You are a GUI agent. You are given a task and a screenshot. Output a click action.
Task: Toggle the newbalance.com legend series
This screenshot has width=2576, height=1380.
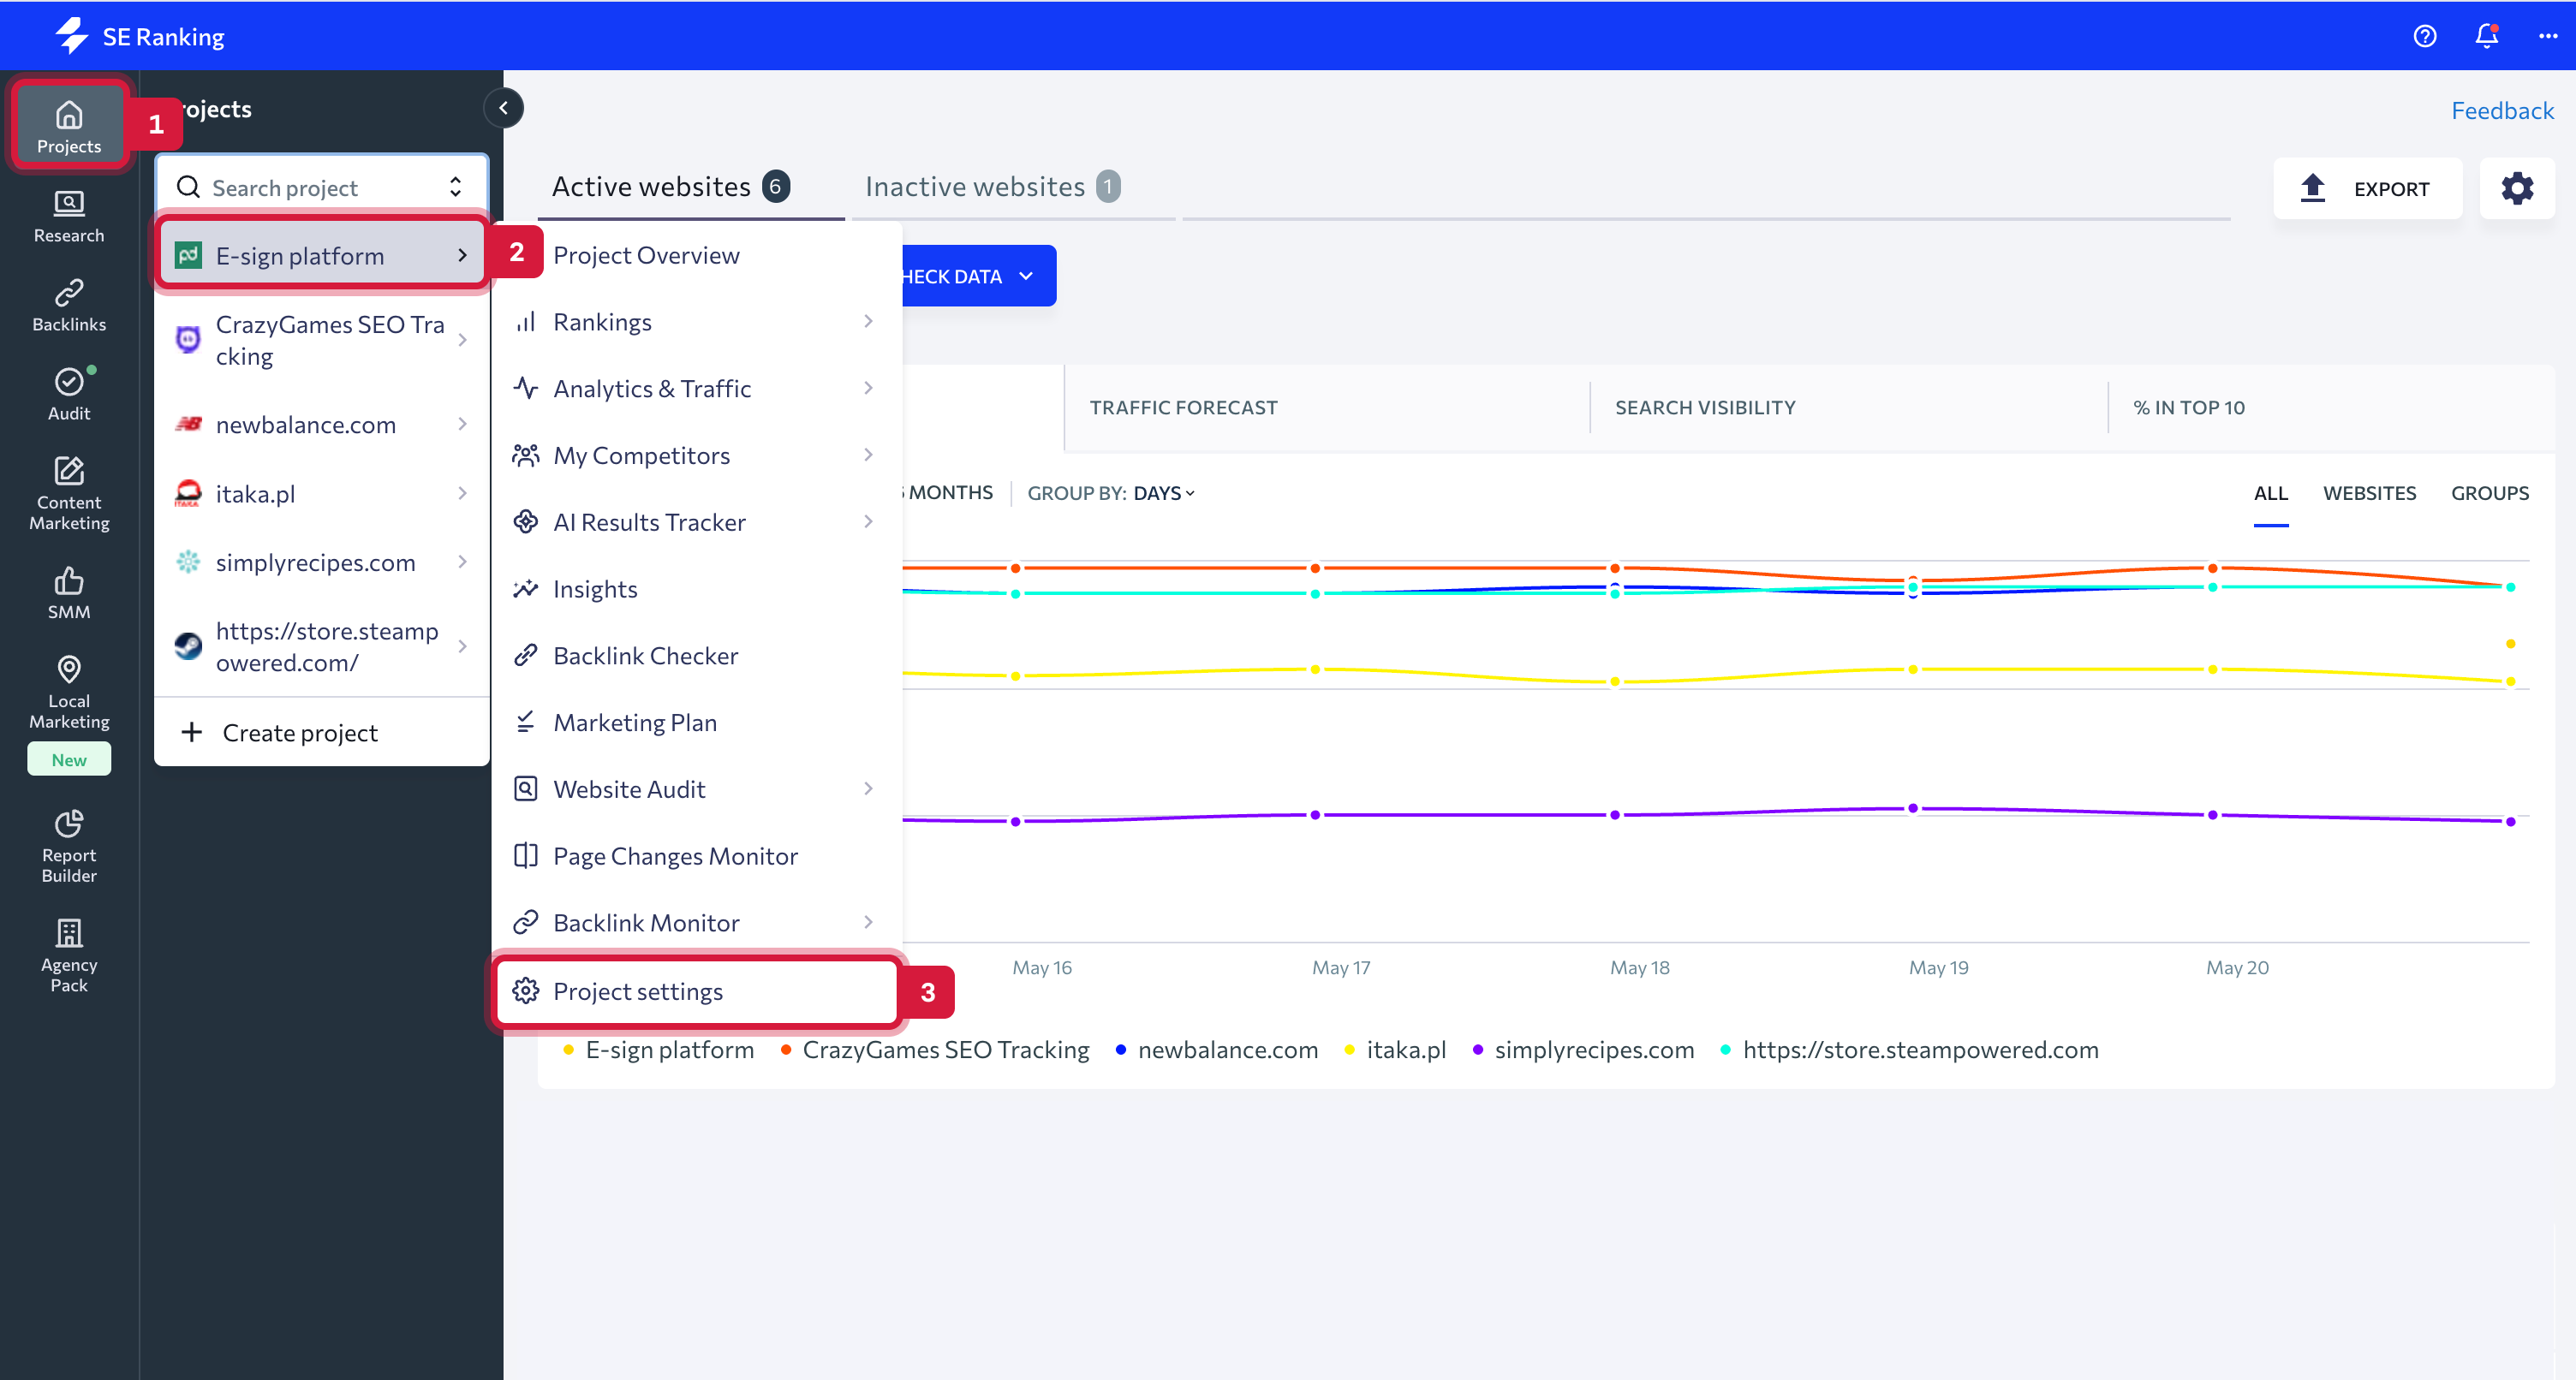(1226, 1050)
